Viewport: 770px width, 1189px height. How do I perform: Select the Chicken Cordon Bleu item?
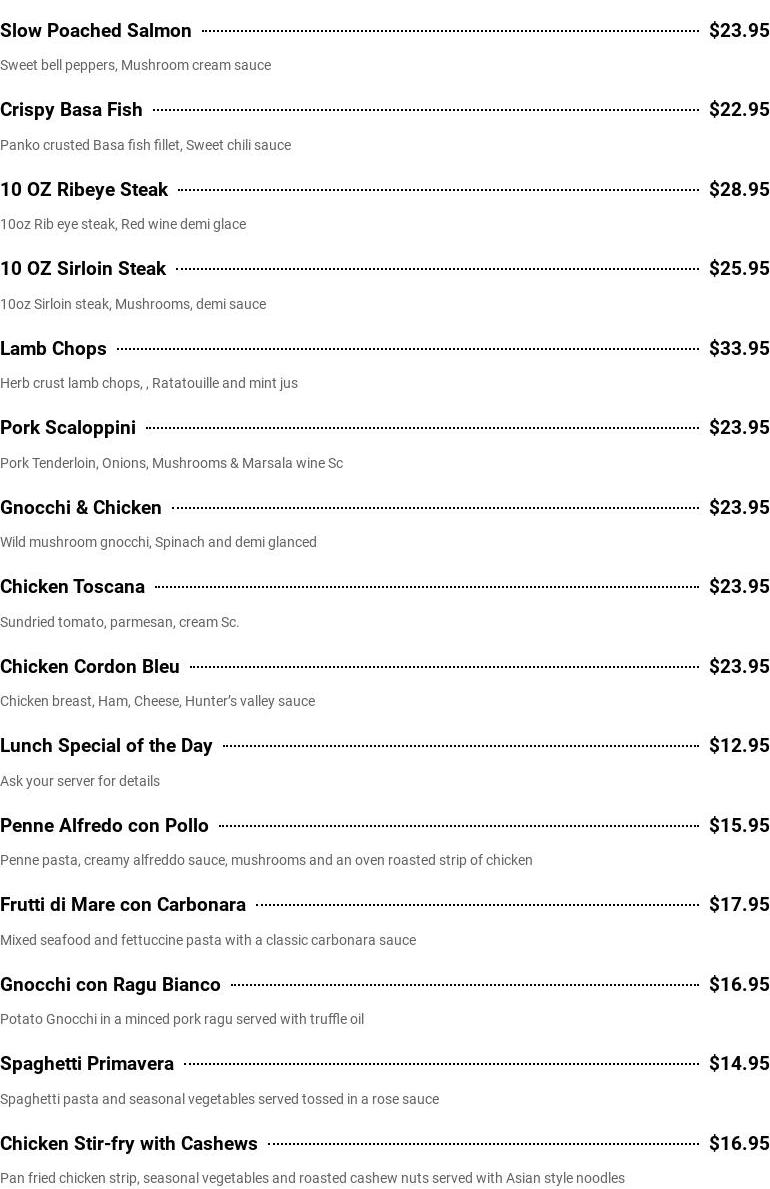pyautogui.click(x=90, y=667)
